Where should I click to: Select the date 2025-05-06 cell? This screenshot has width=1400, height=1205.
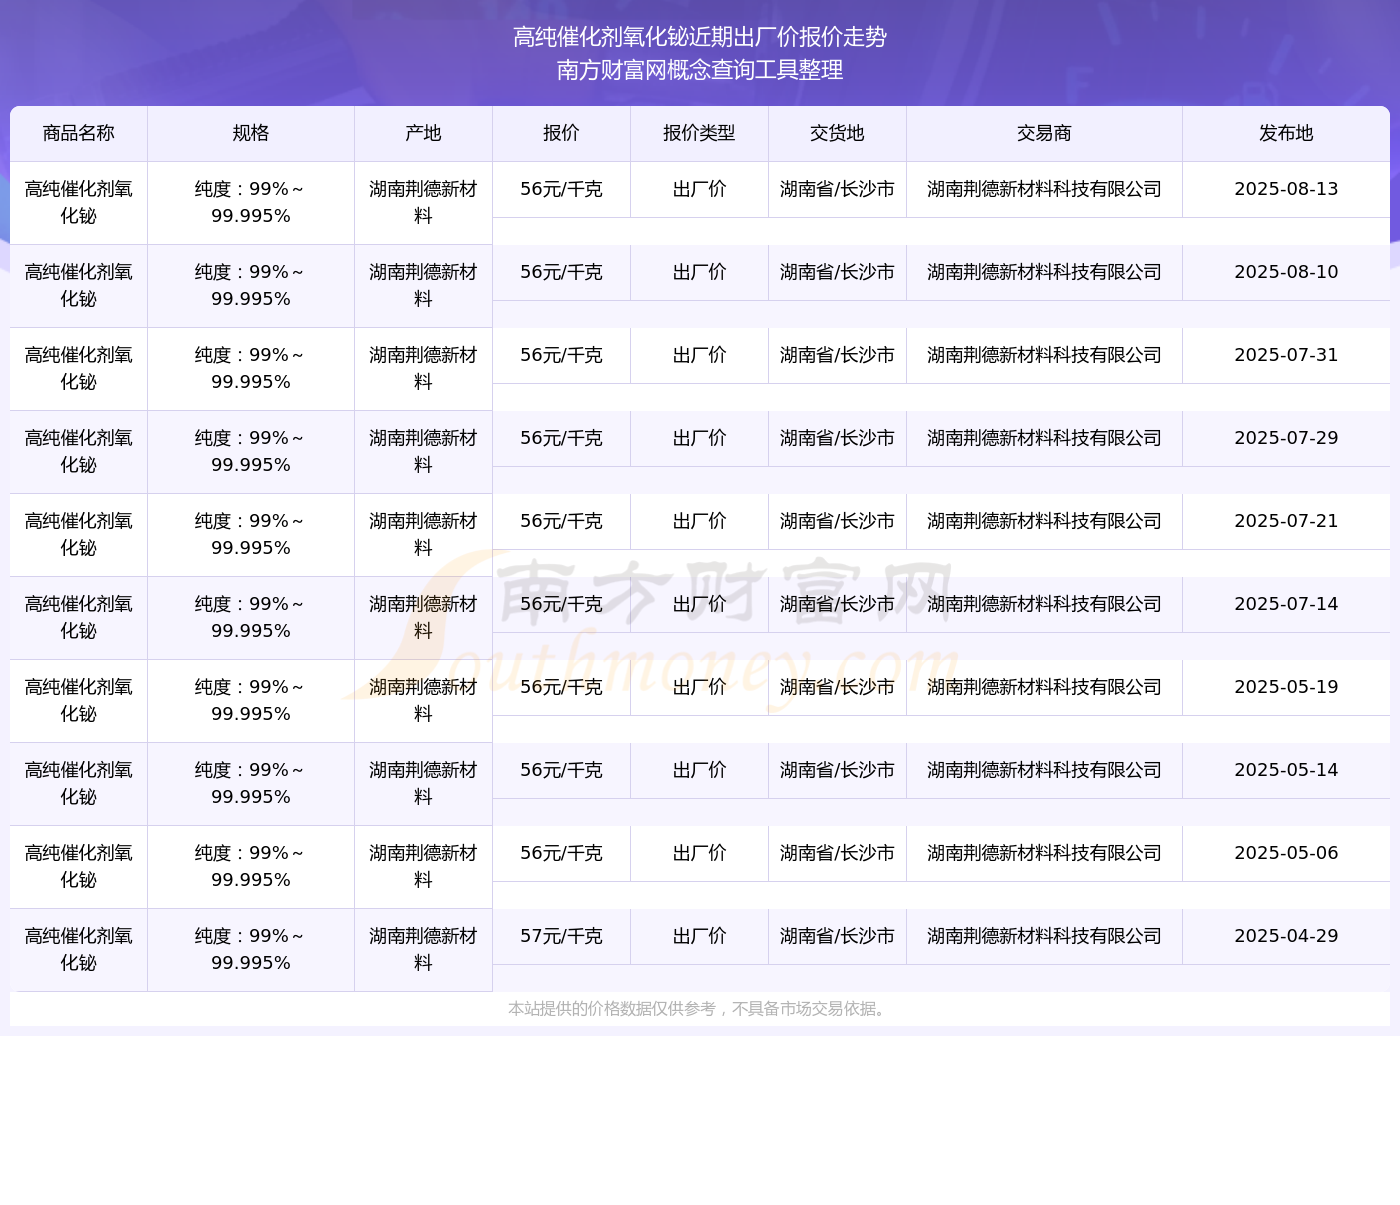1286,854
